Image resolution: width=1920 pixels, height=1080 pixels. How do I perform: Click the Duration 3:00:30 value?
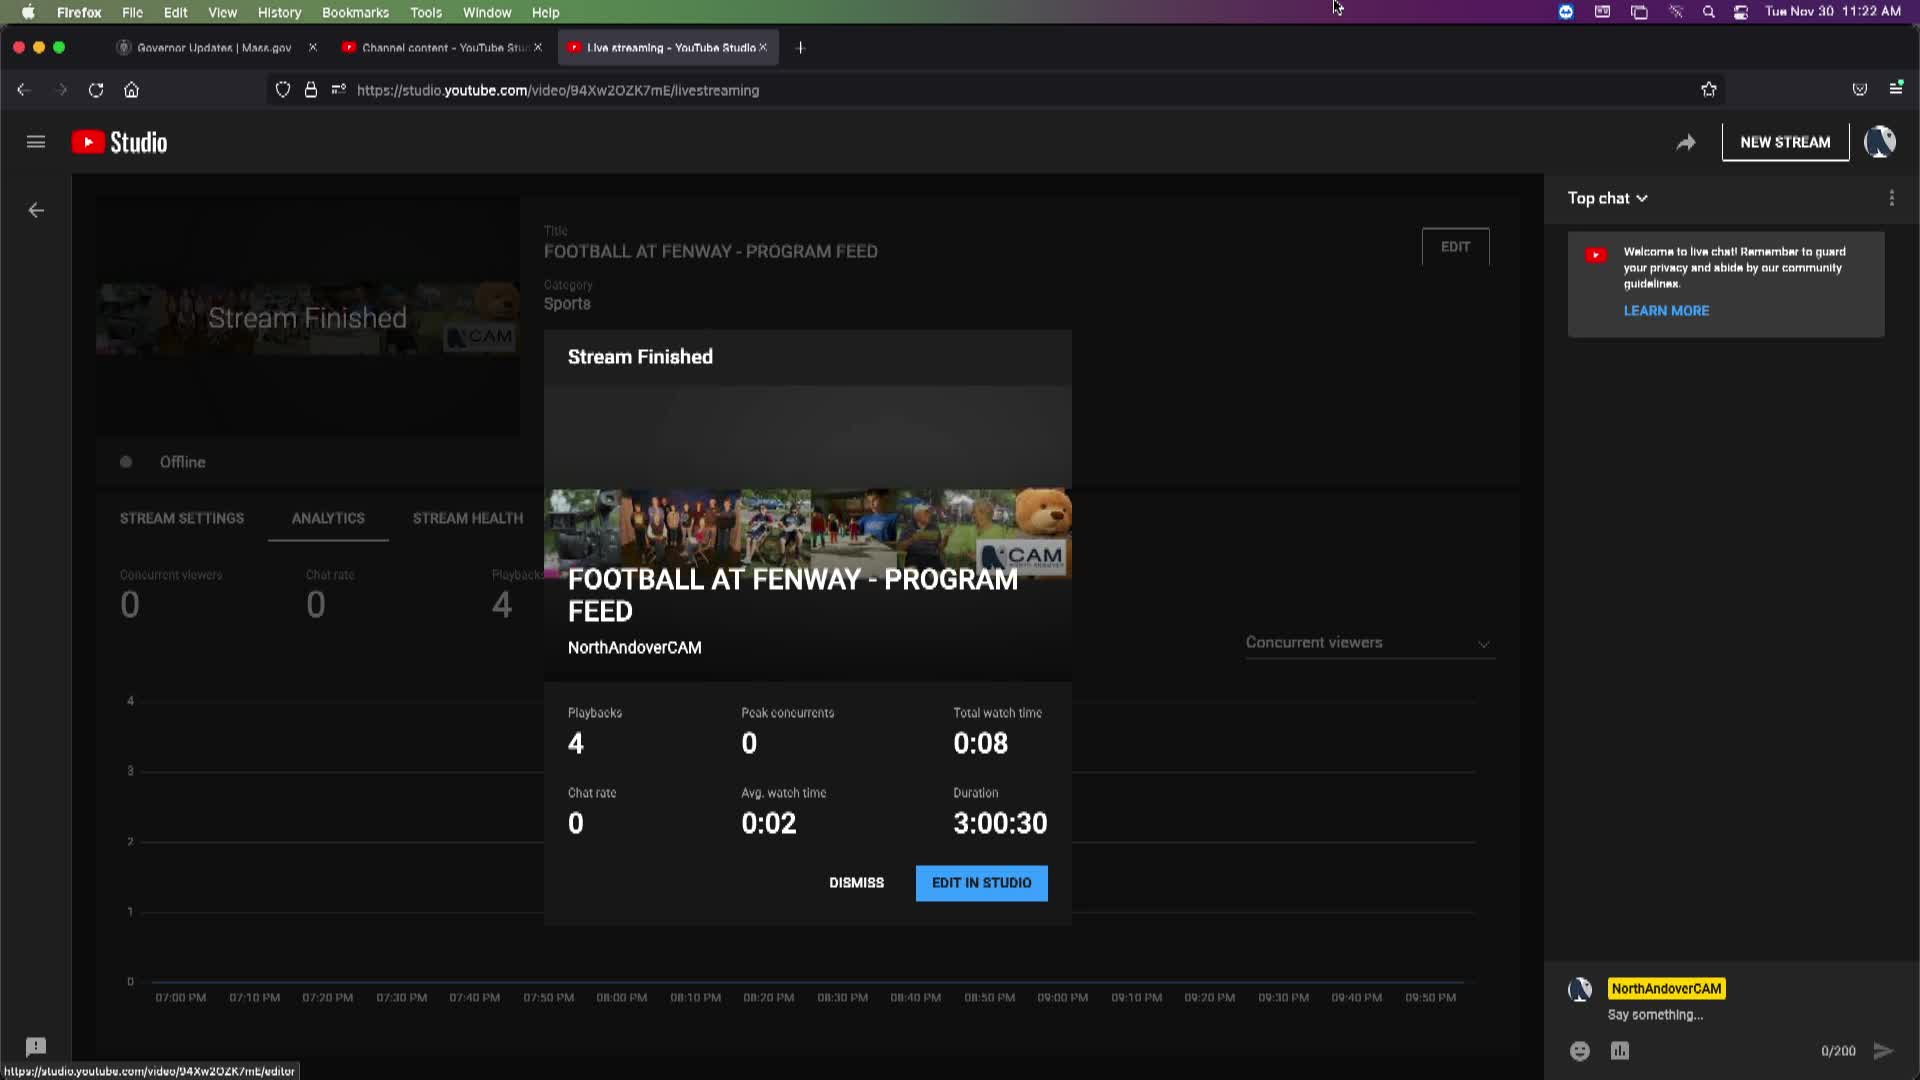(x=1000, y=823)
